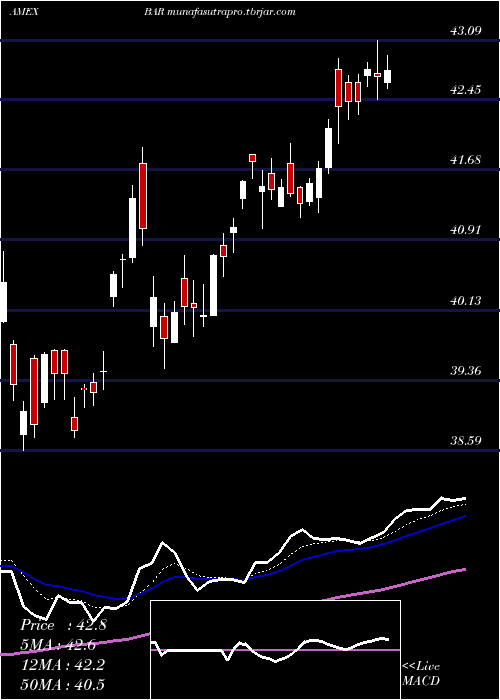Click the AMEX exchange label
Viewport: 500px width, 700px height.
(x=24, y=12)
